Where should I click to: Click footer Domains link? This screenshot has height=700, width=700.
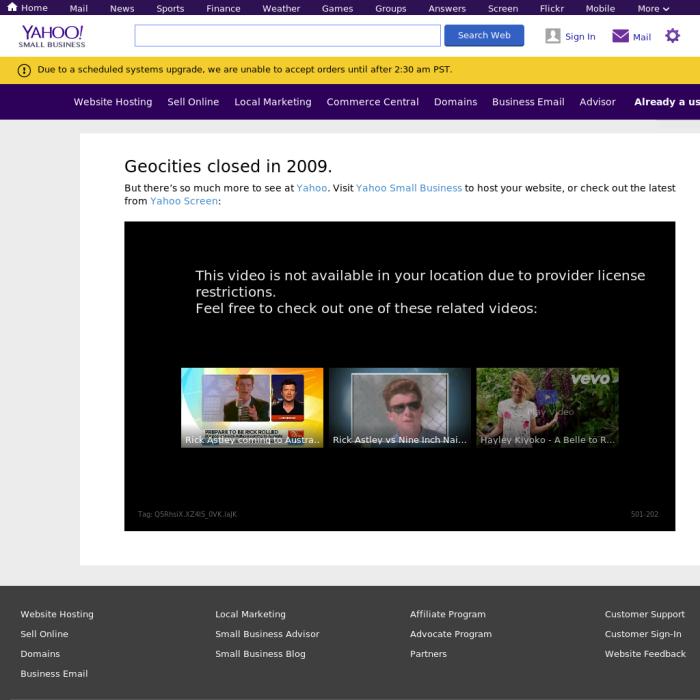(x=40, y=654)
